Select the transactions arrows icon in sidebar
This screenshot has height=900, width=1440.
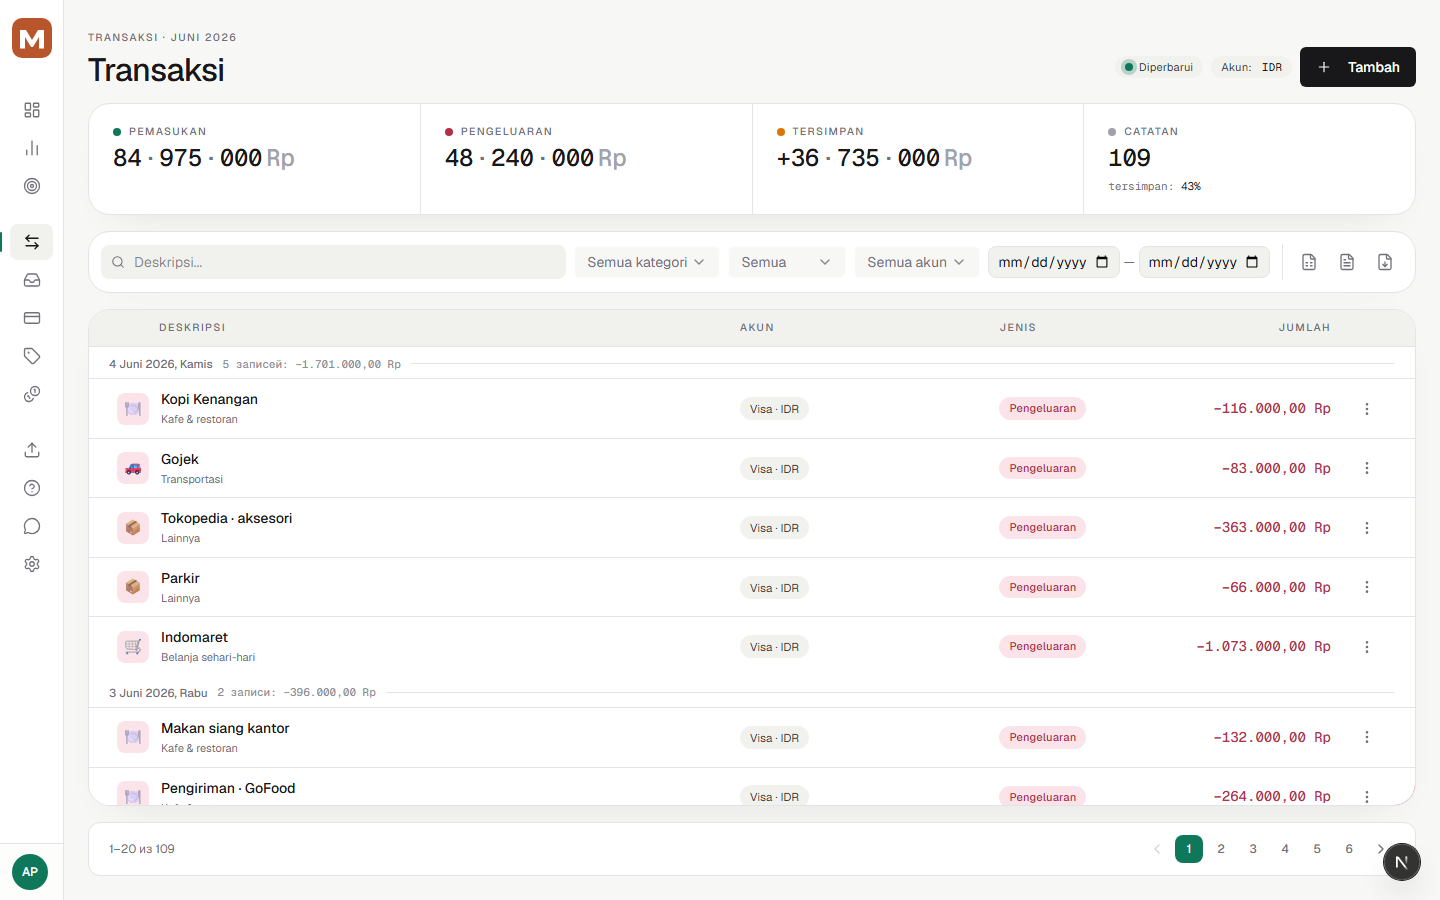32,242
